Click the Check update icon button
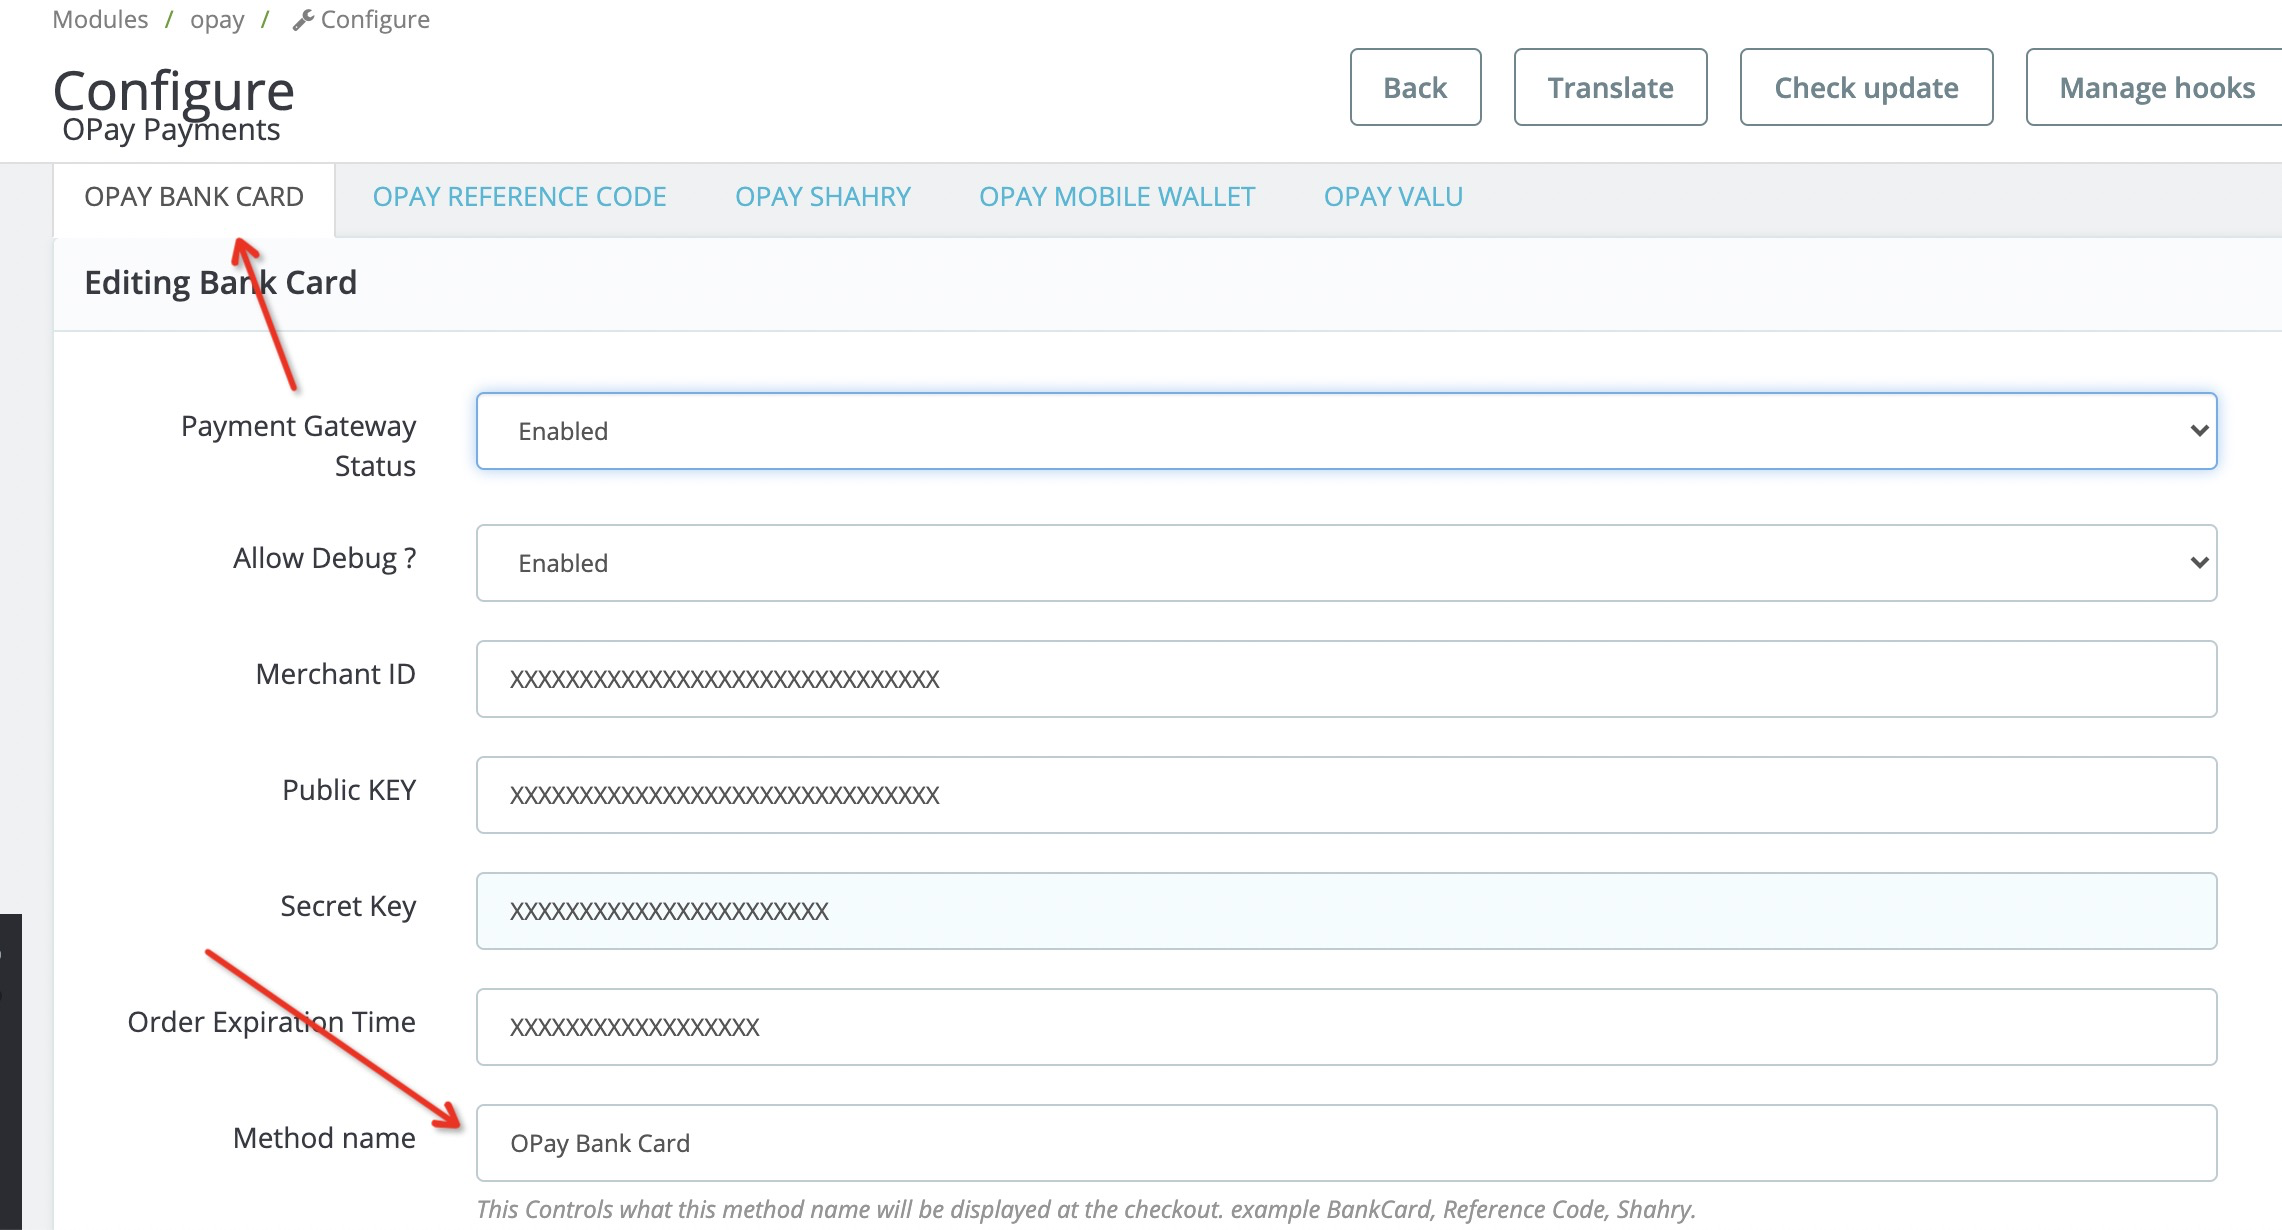This screenshot has width=2282, height=1230. (1867, 86)
